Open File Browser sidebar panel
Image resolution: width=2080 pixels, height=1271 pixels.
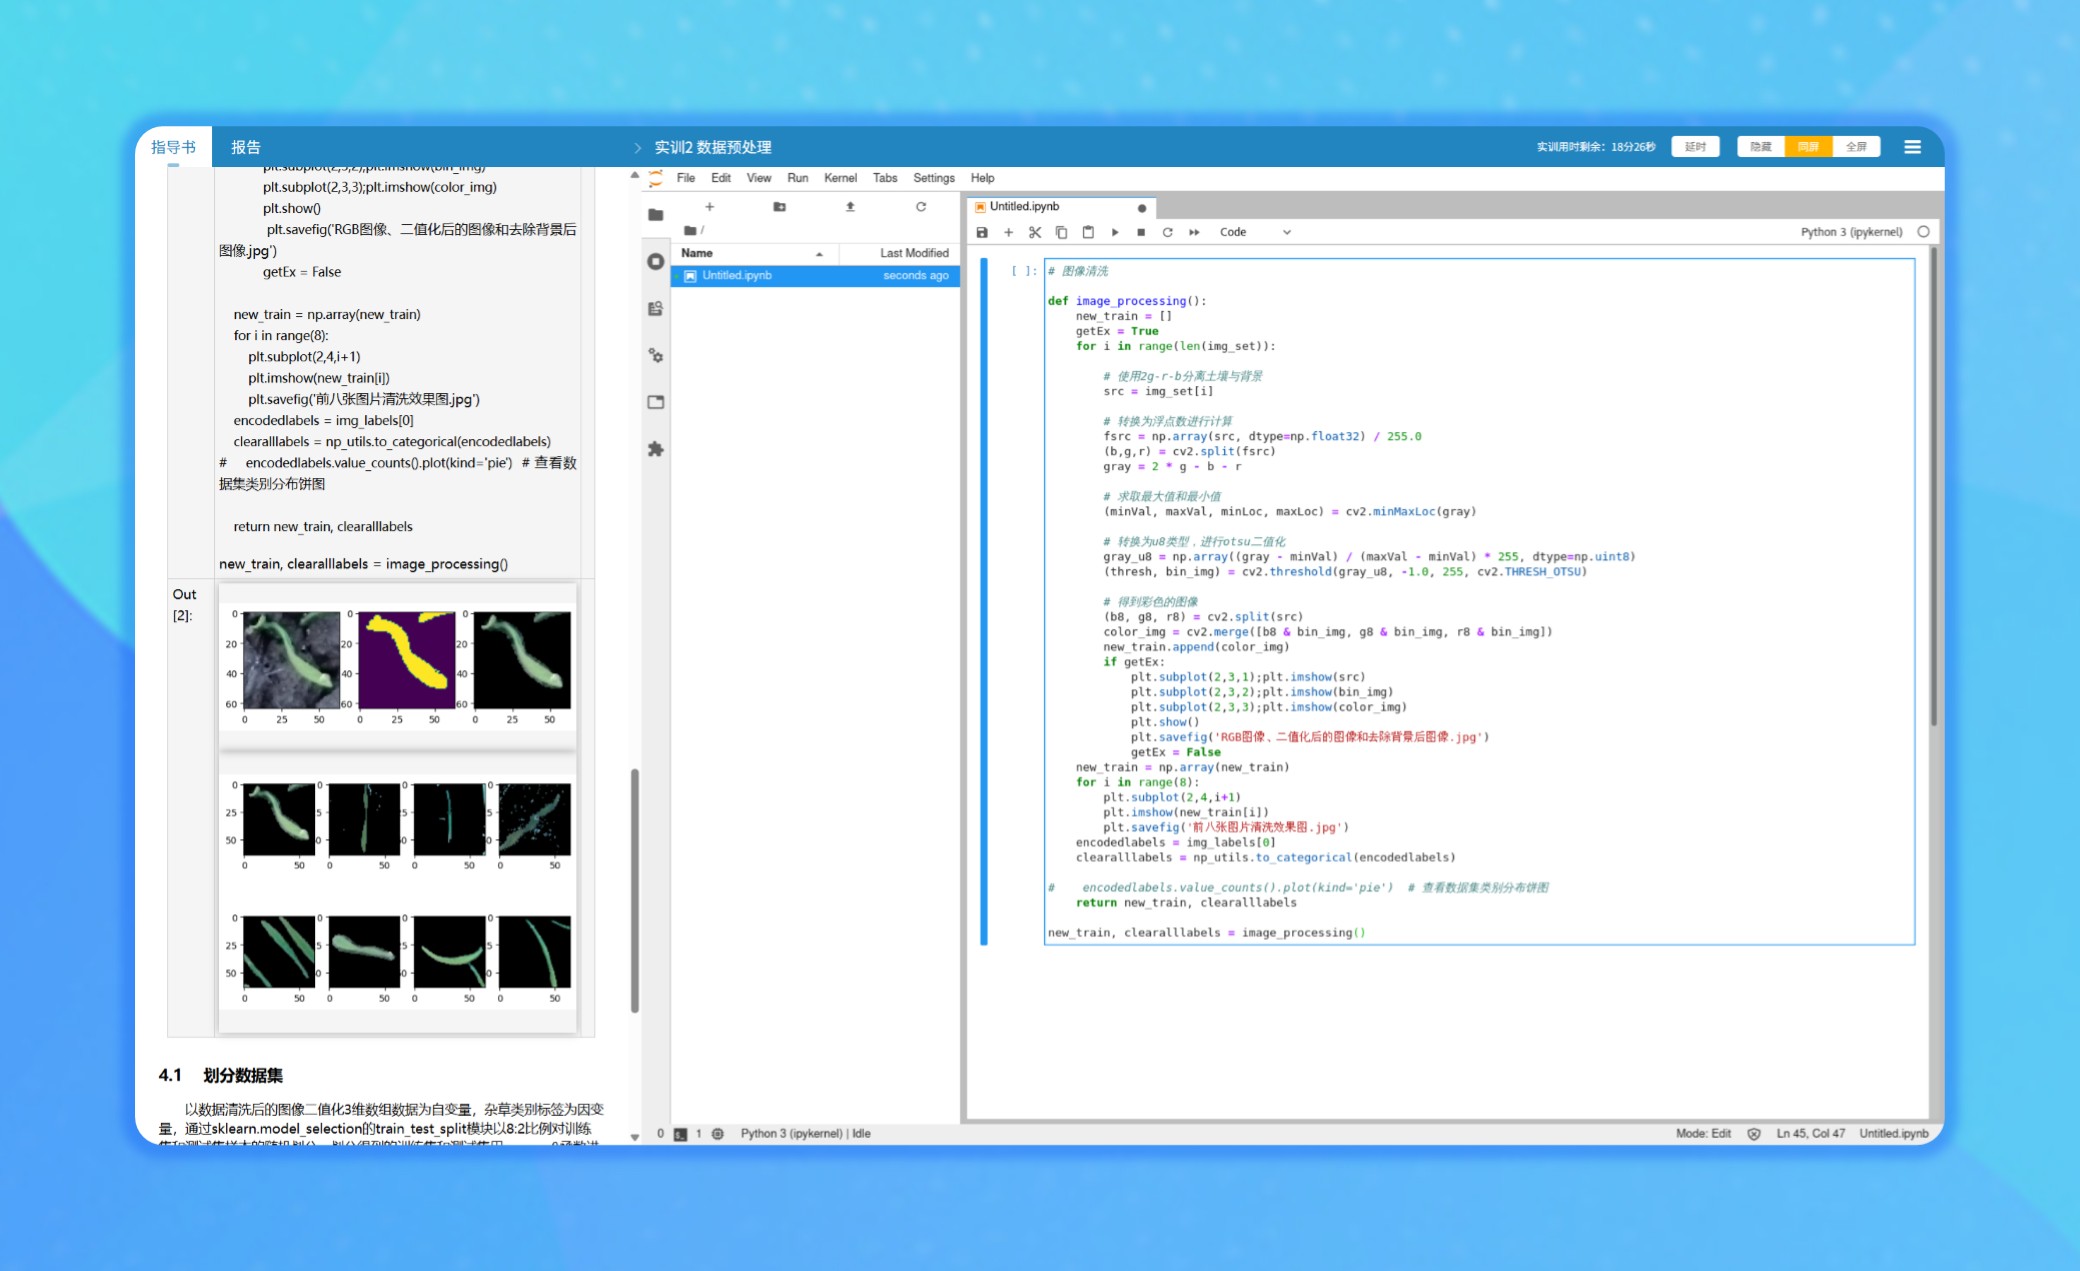(656, 215)
